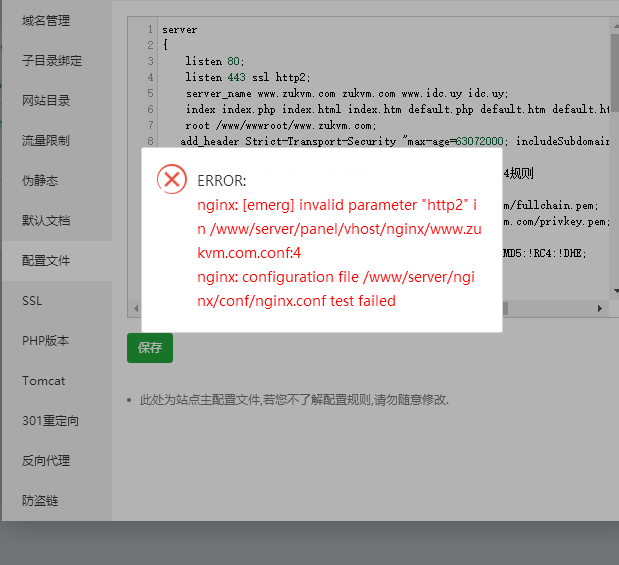Open the SSL tab
The width and height of the screenshot is (619, 565).
click(32, 300)
